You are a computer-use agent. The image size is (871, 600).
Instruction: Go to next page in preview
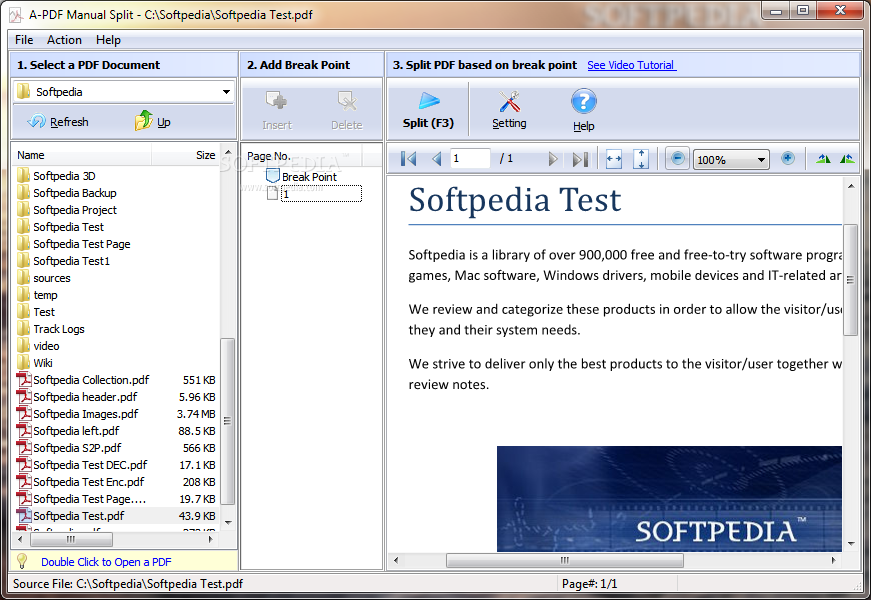(x=552, y=159)
